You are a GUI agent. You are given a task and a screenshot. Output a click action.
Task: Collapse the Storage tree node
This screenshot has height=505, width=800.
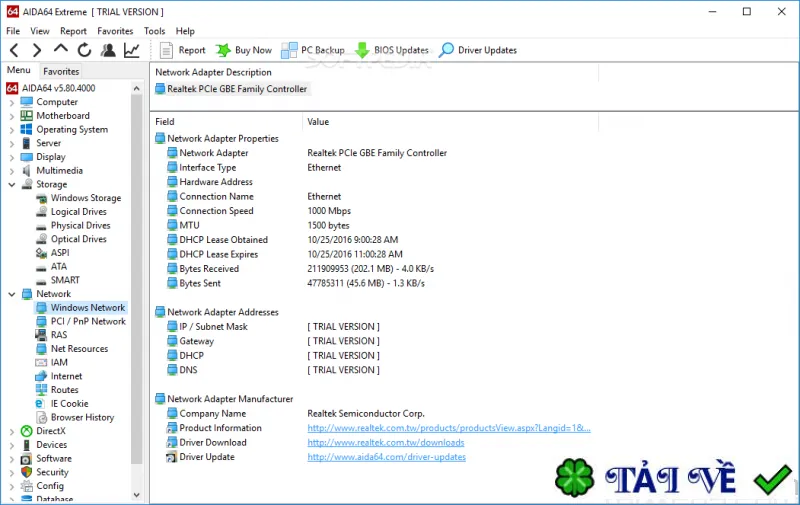click(12, 185)
